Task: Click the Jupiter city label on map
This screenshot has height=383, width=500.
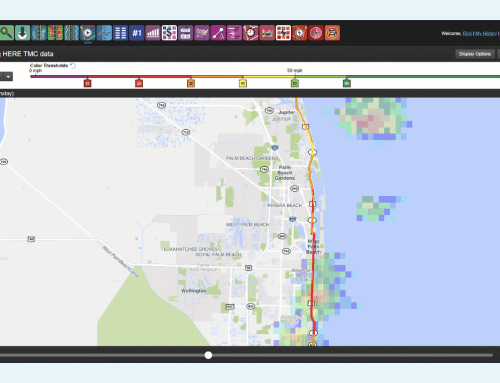Action: point(287,112)
